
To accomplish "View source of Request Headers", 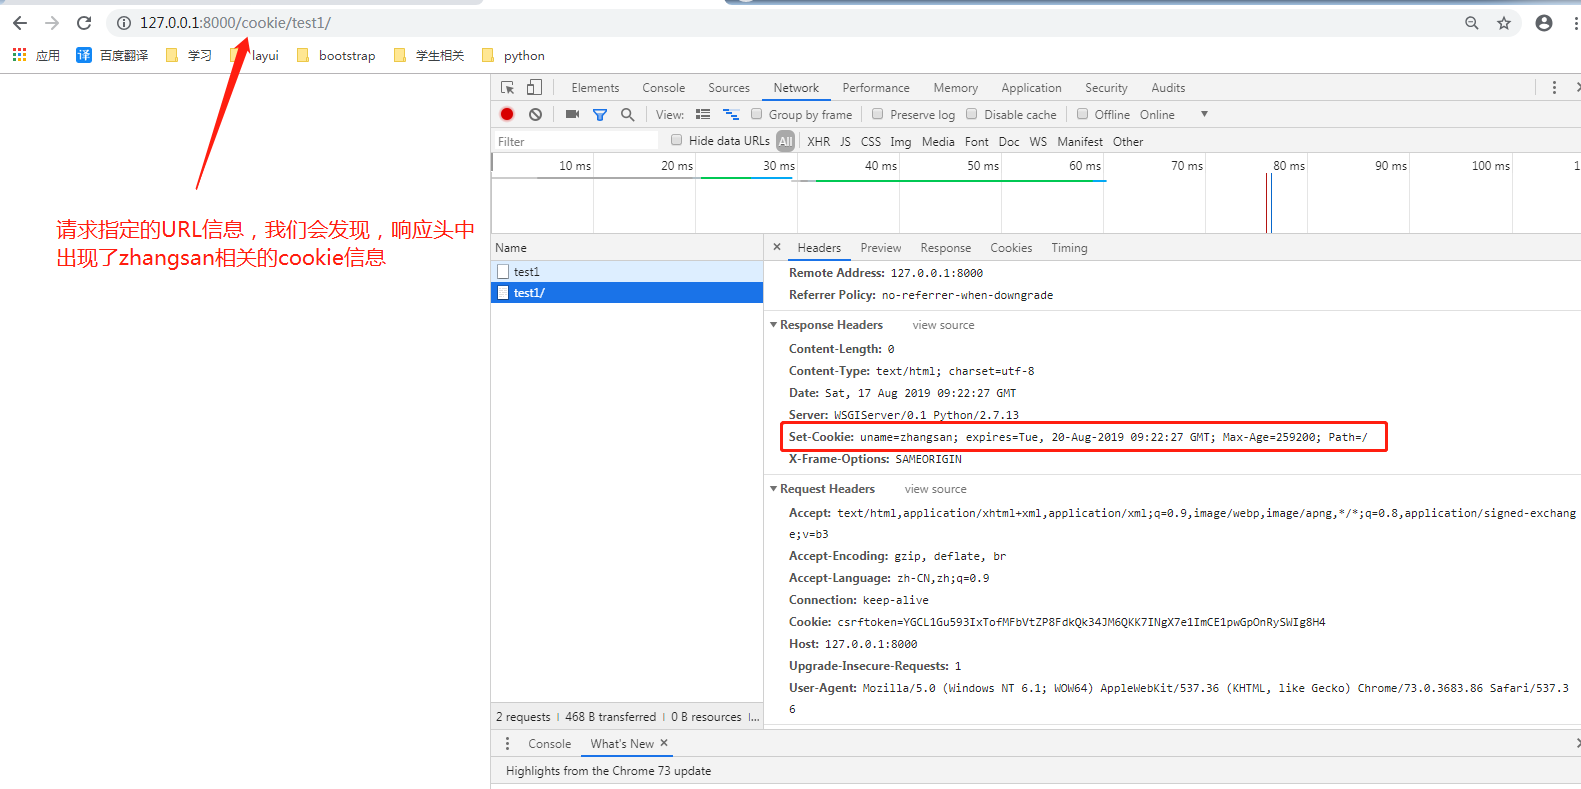I will tap(936, 489).
